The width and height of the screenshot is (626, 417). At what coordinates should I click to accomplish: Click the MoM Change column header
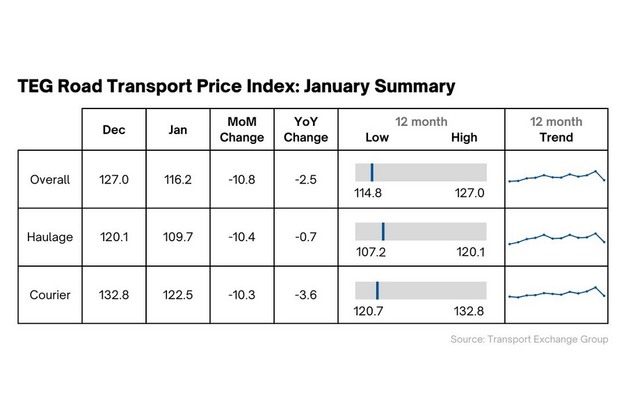pyautogui.click(x=240, y=129)
